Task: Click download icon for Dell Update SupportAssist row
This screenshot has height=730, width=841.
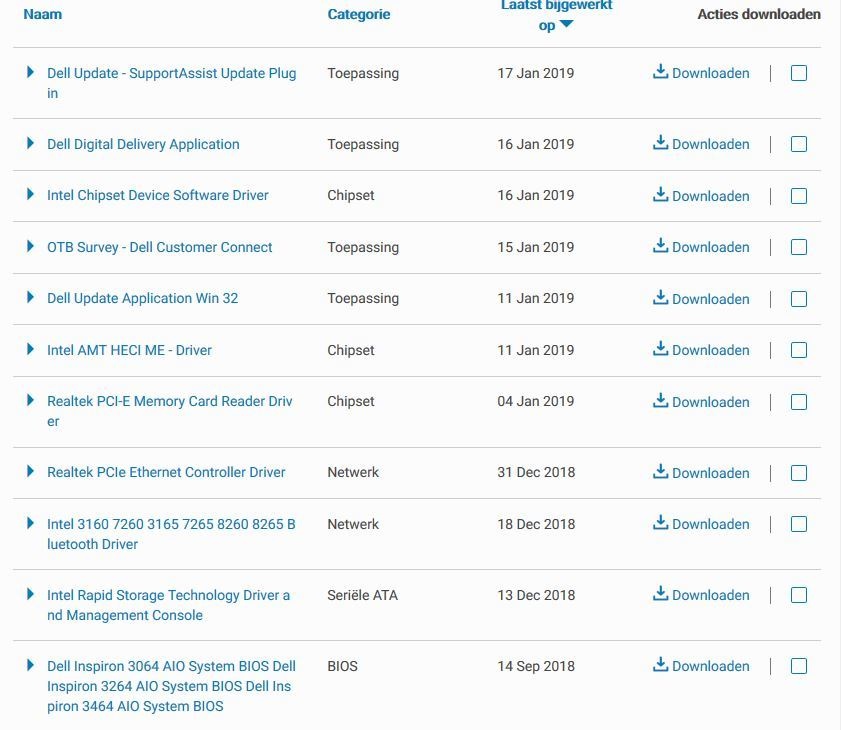Action: pos(660,72)
